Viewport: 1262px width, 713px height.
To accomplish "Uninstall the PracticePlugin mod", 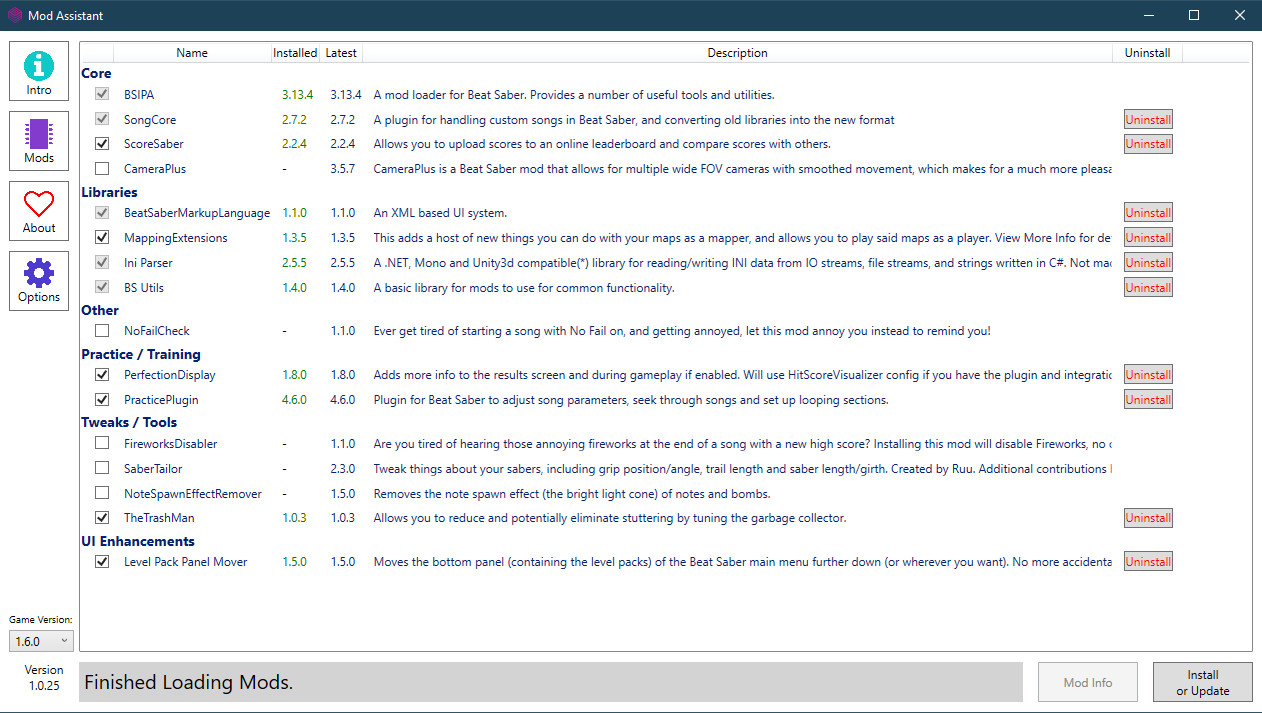I will click(x=1148, y=400).
